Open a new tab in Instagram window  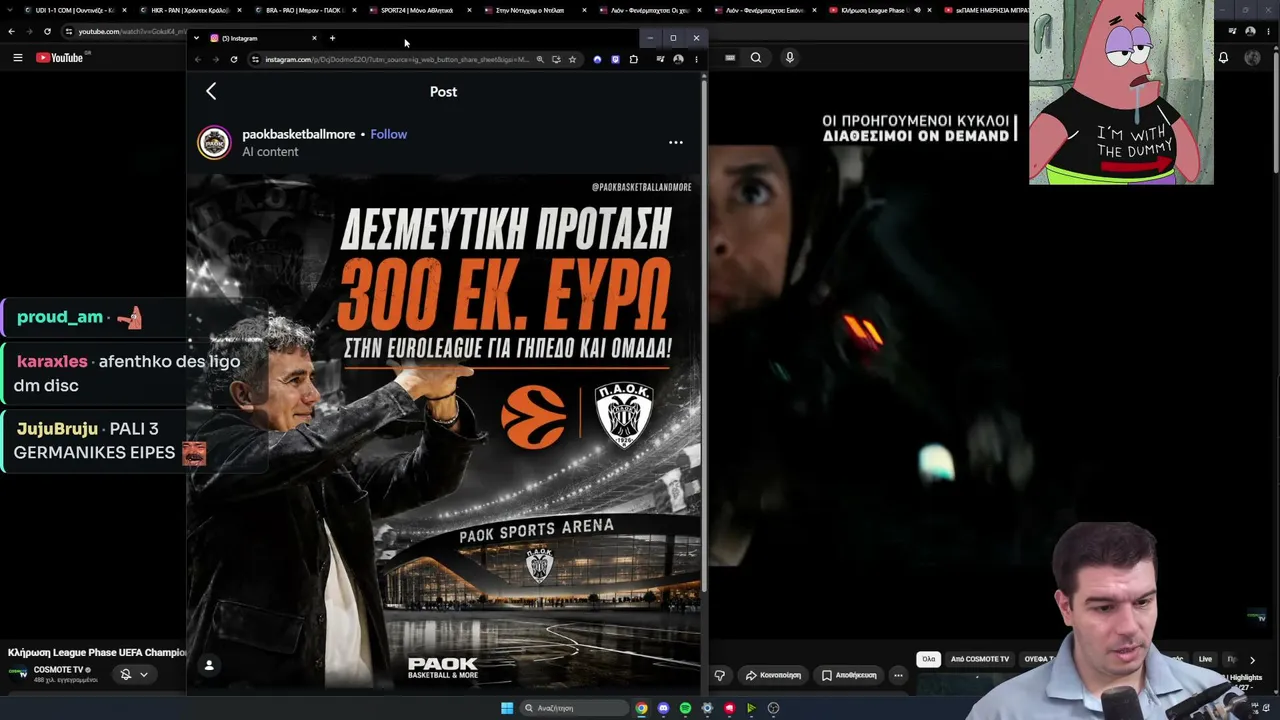(332, 38)
